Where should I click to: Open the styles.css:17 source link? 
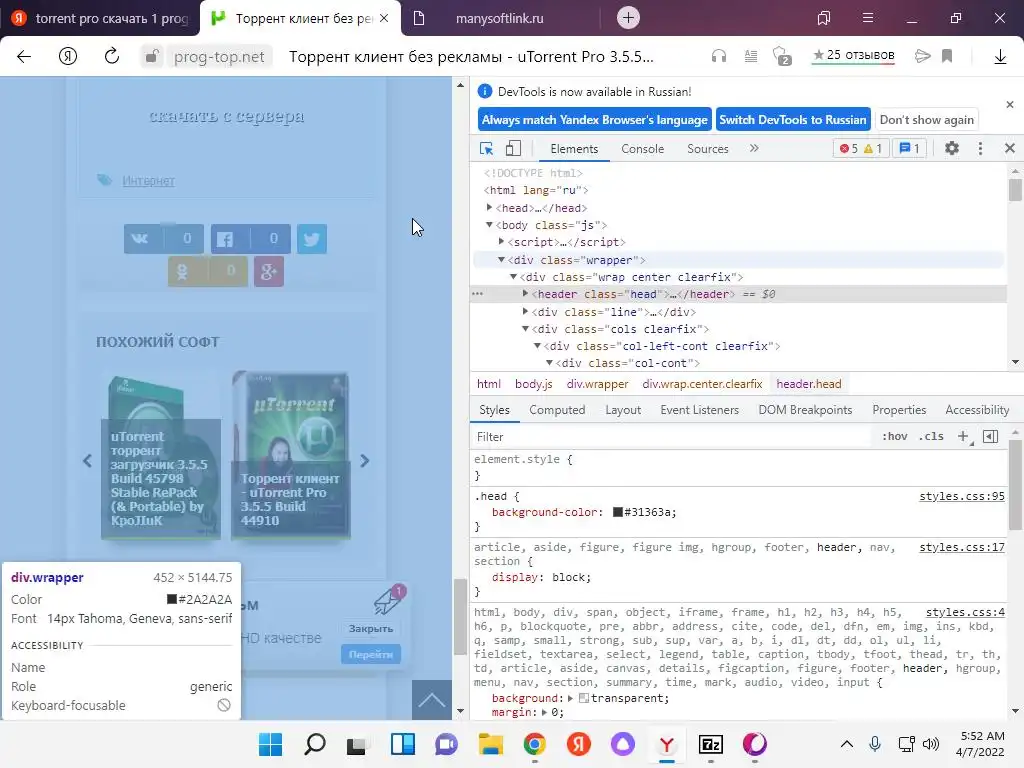[961, 547]
